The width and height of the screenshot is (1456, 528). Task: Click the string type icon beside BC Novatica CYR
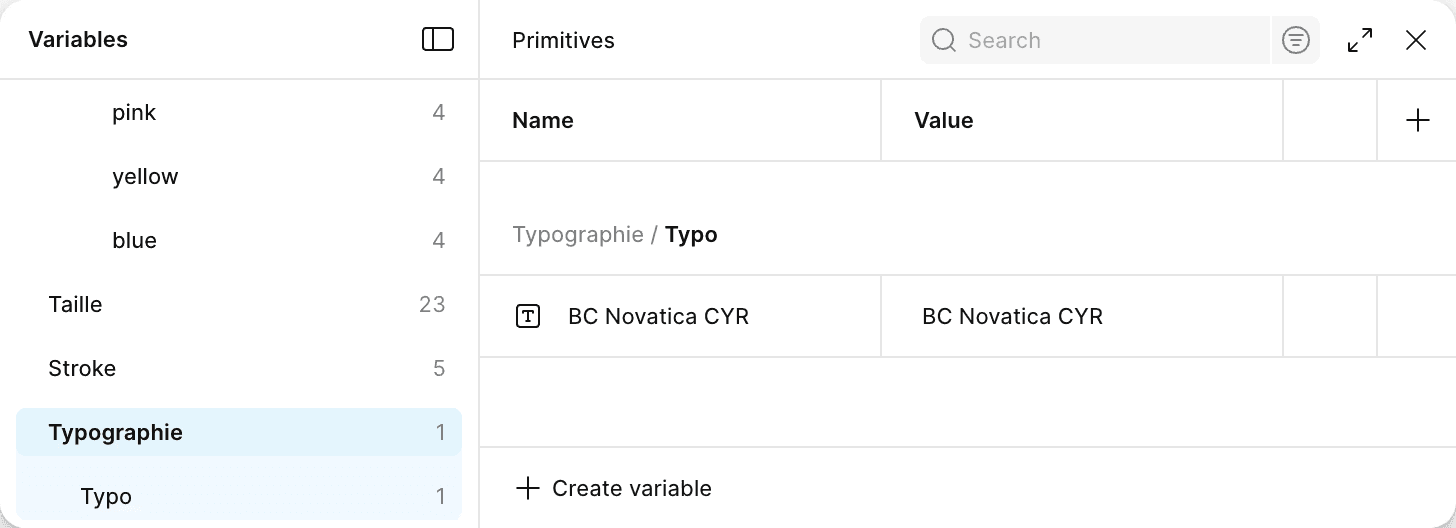pyautogui.click(x=528, y=317)
